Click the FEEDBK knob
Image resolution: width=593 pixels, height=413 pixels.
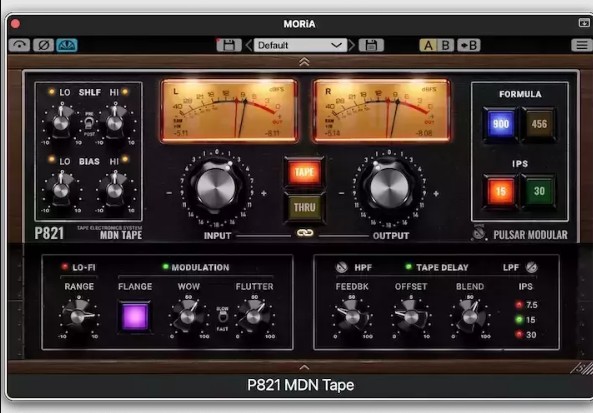point(352,317)
